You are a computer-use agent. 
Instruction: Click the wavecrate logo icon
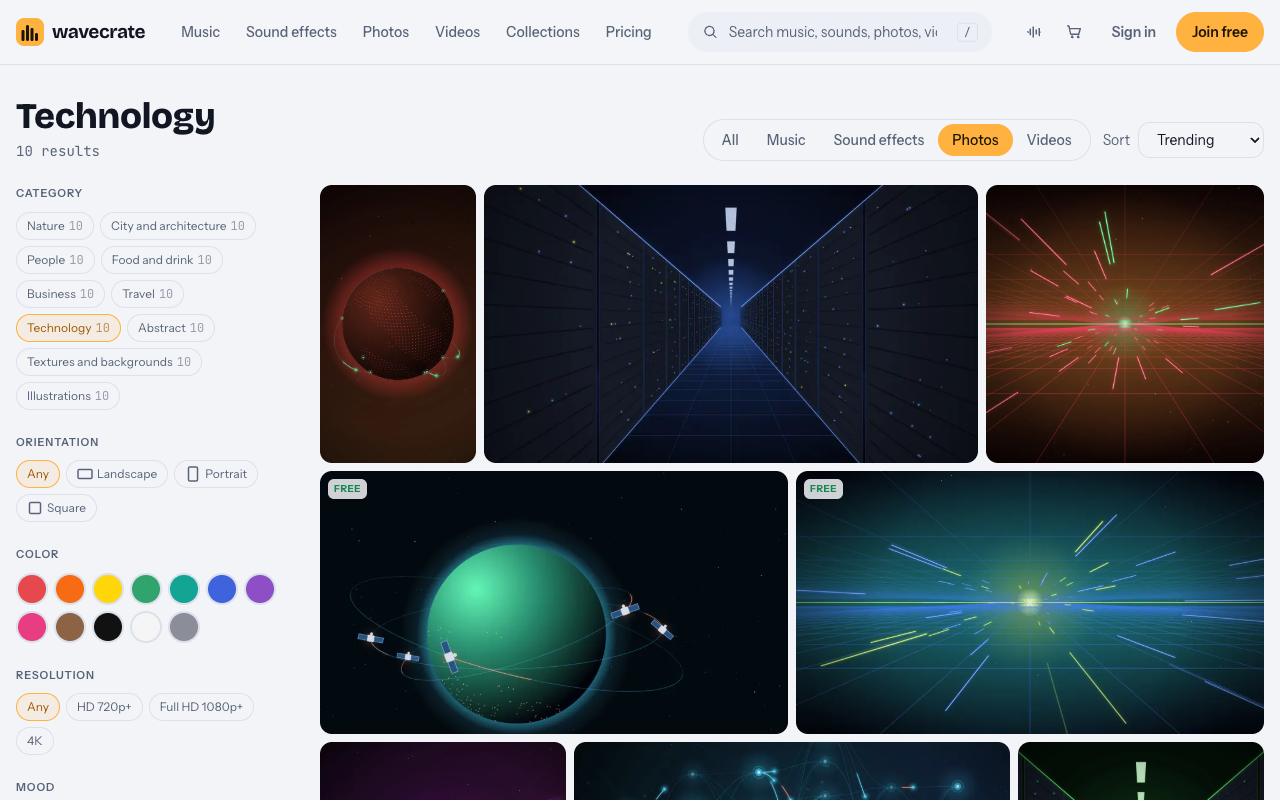(x=30, y=32)
